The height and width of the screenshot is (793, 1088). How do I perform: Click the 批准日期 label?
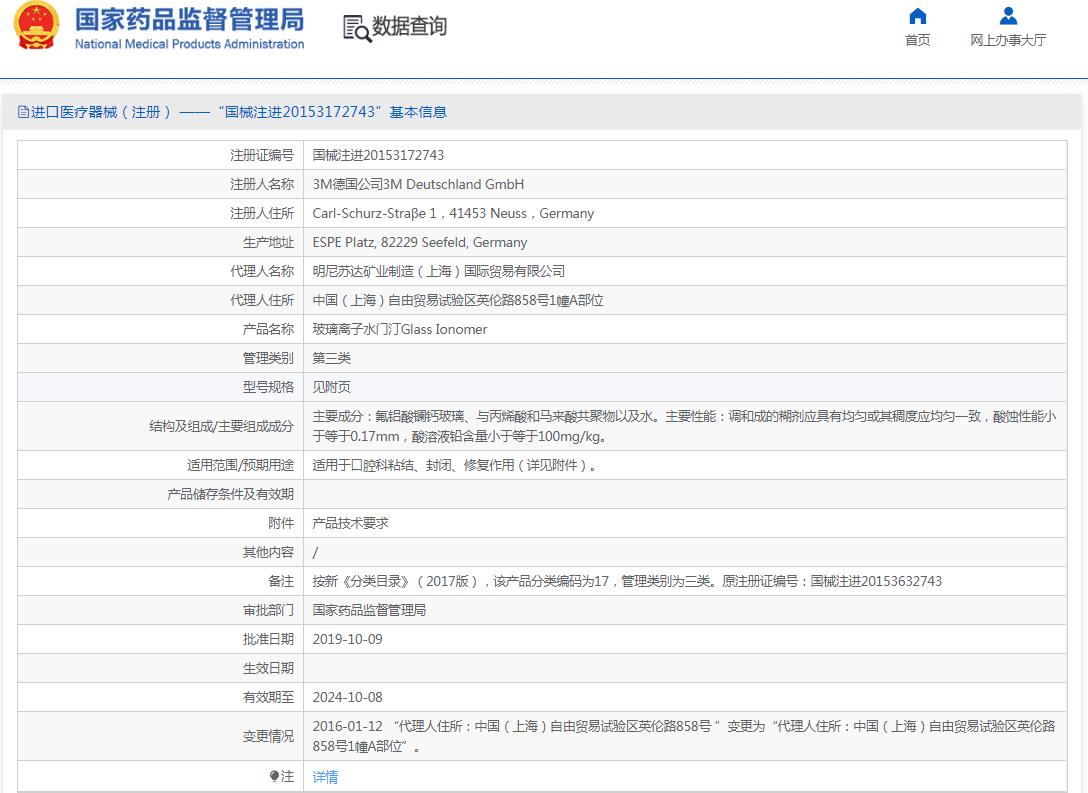pos(269,640)
